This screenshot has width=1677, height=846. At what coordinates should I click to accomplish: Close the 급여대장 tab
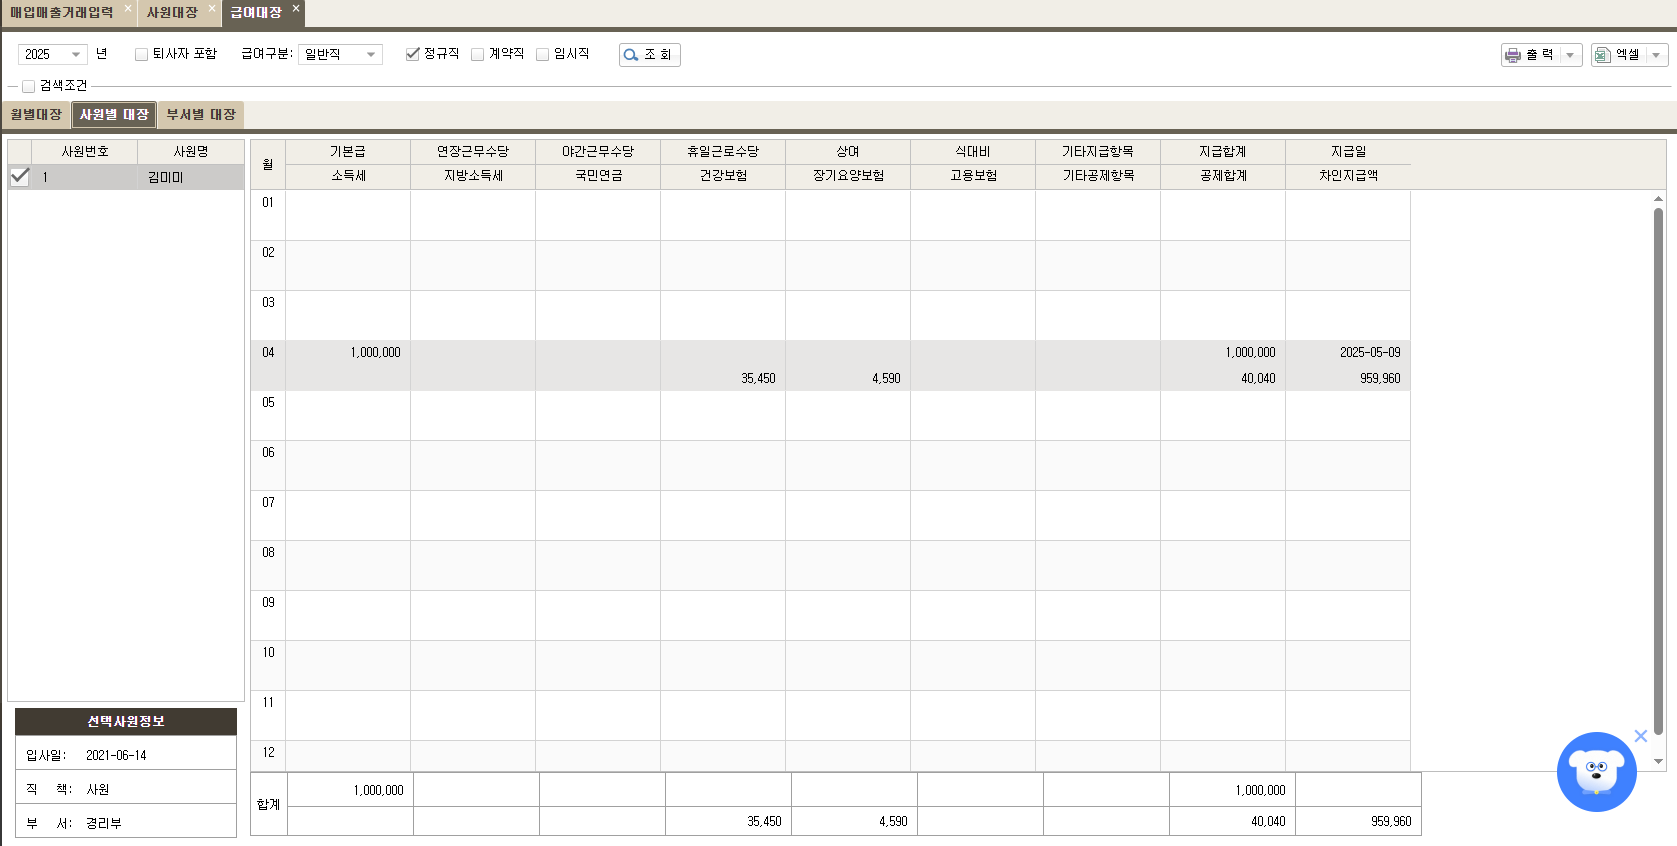296,9
